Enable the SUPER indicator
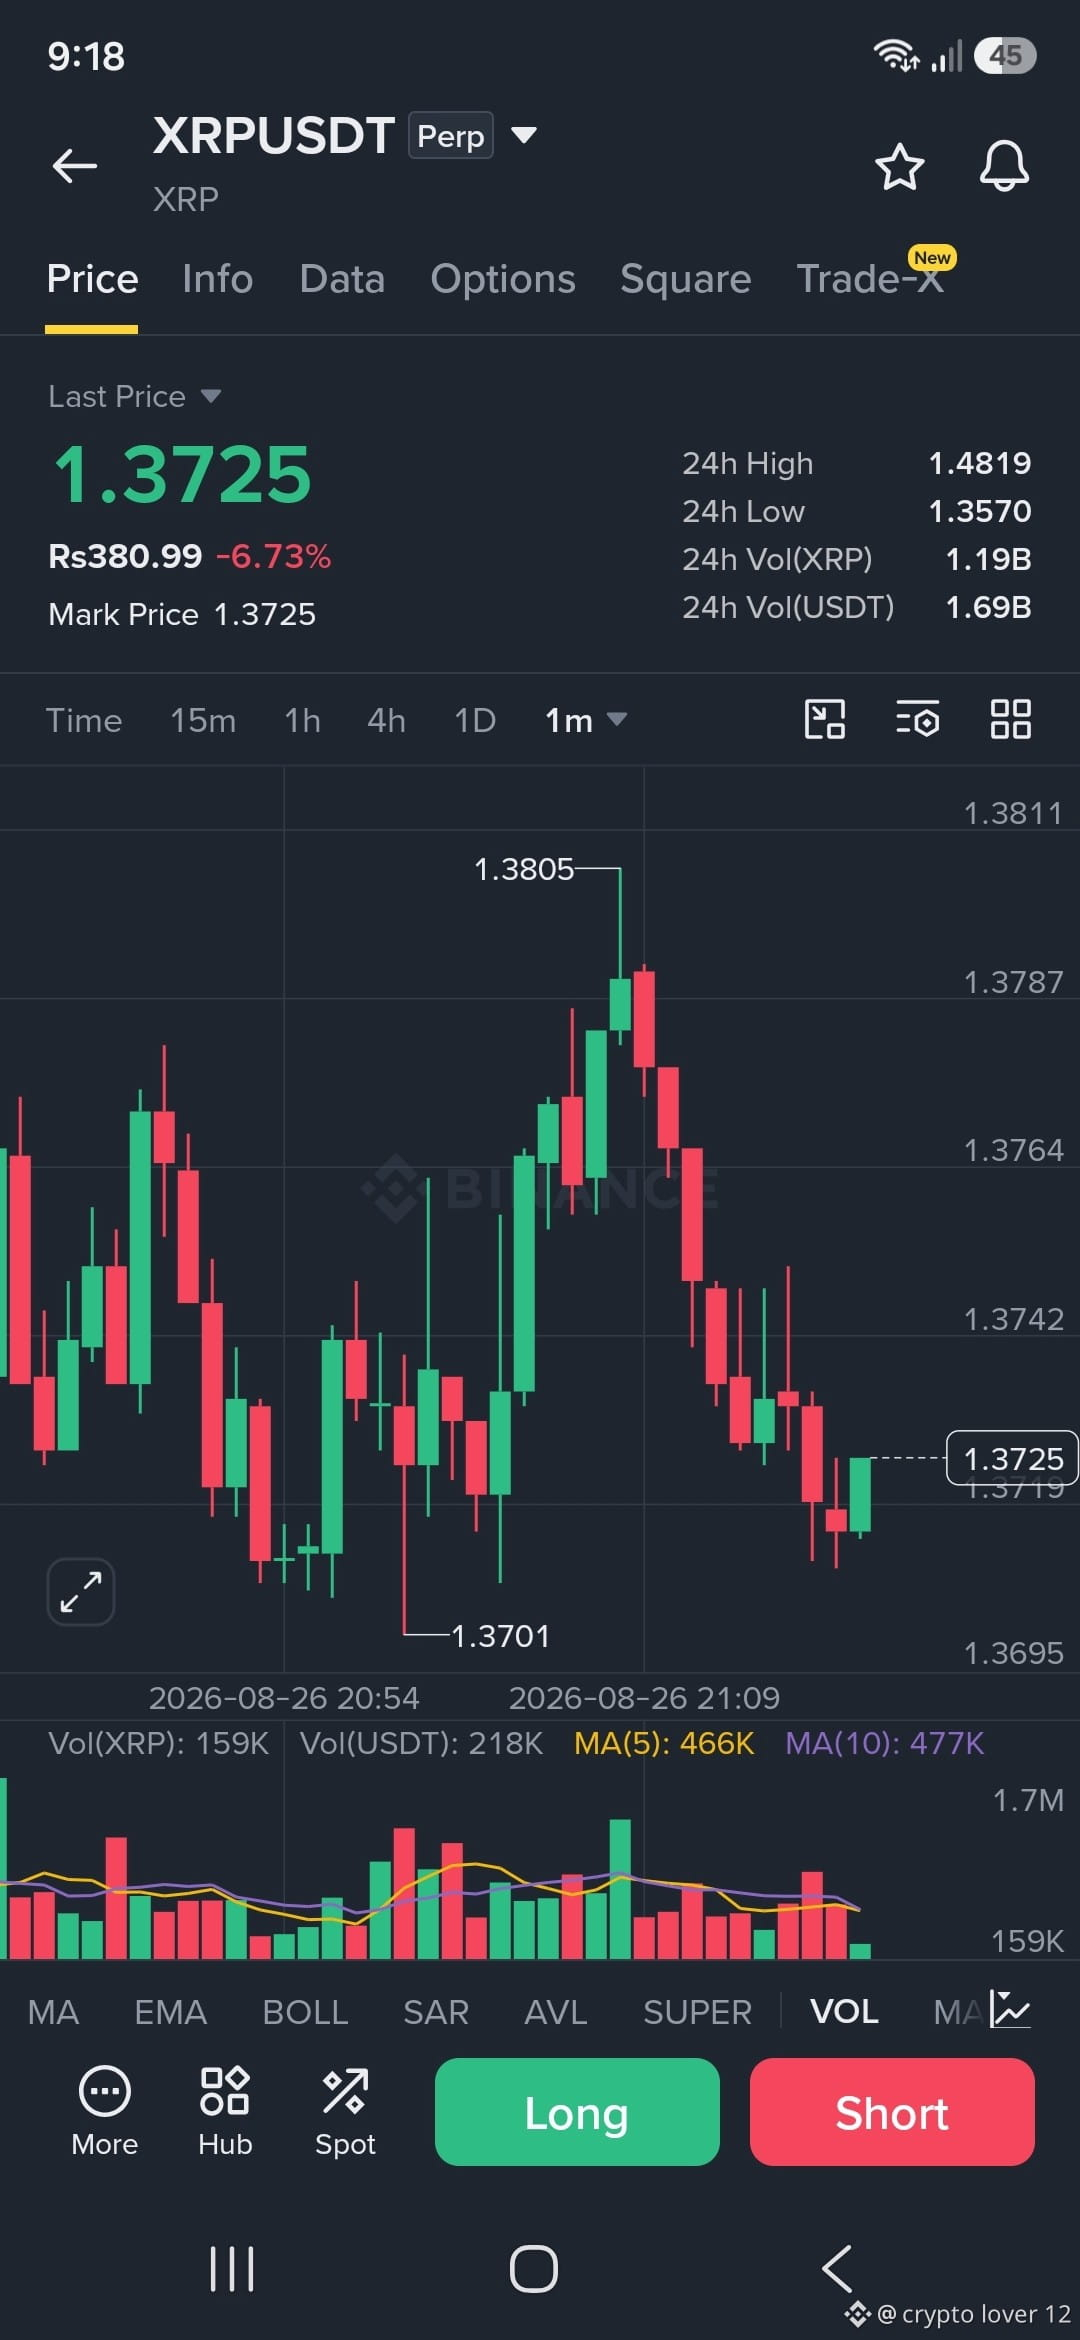 698,2012
